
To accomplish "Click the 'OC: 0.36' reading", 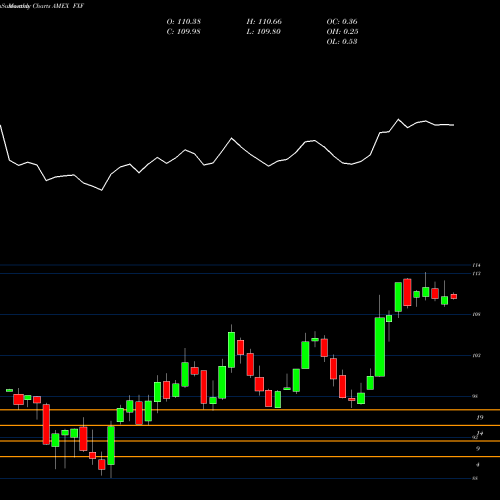I will (x=342, y=22).
